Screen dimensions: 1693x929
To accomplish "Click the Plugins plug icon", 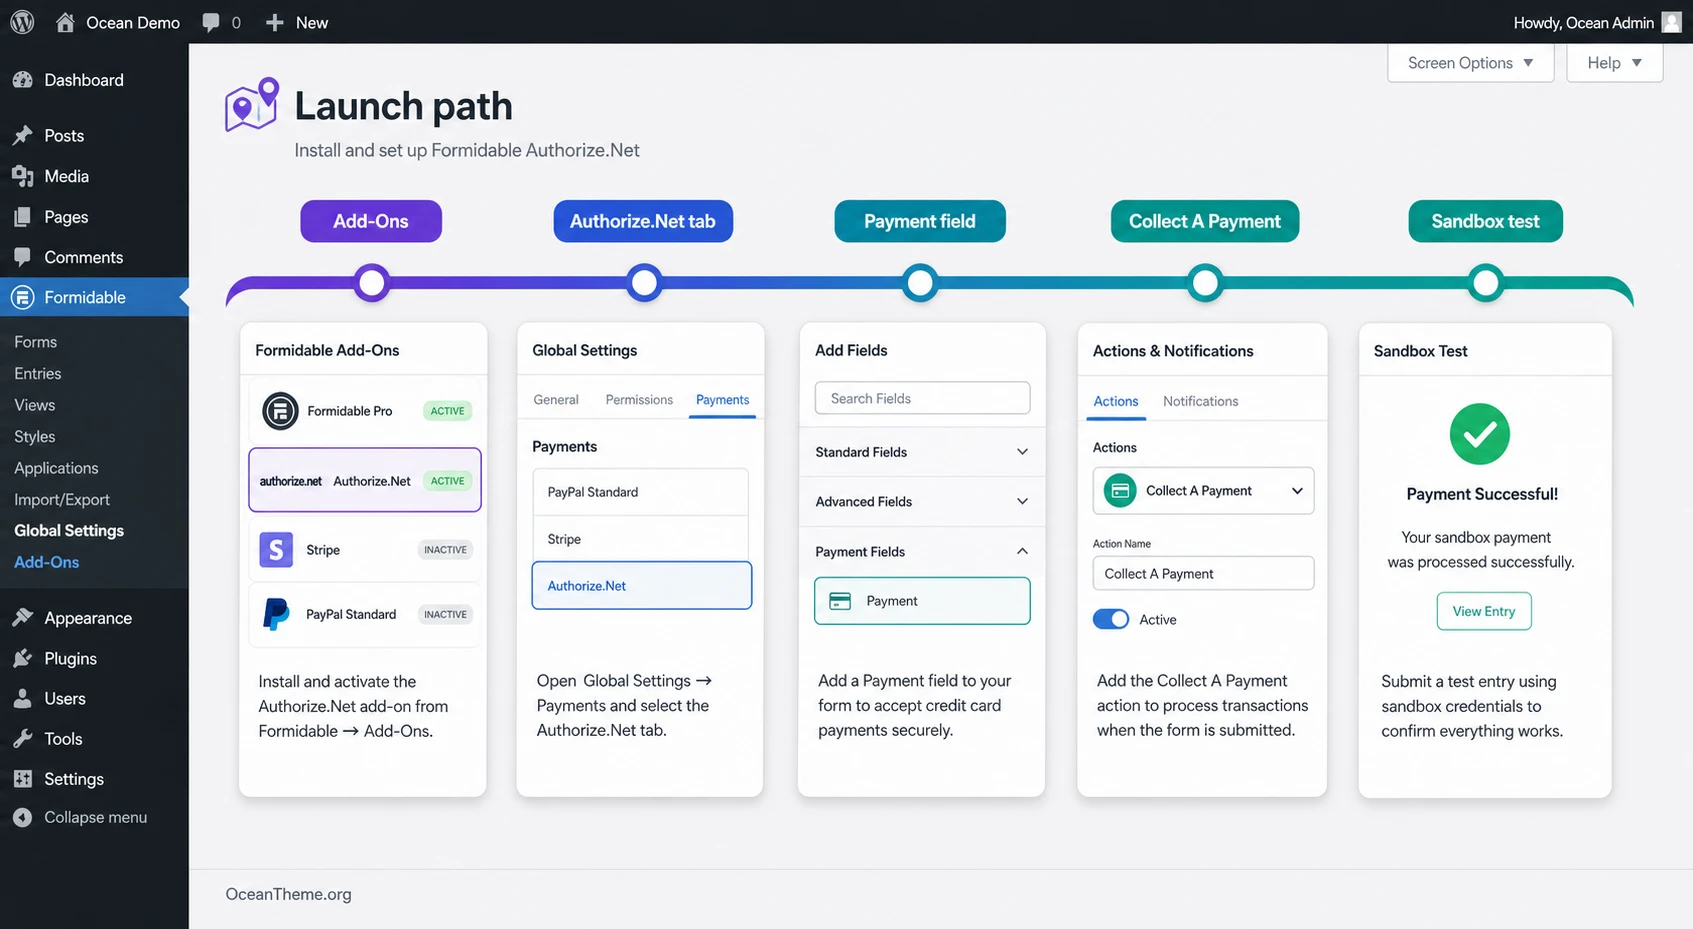I will (x=22, y=658).
